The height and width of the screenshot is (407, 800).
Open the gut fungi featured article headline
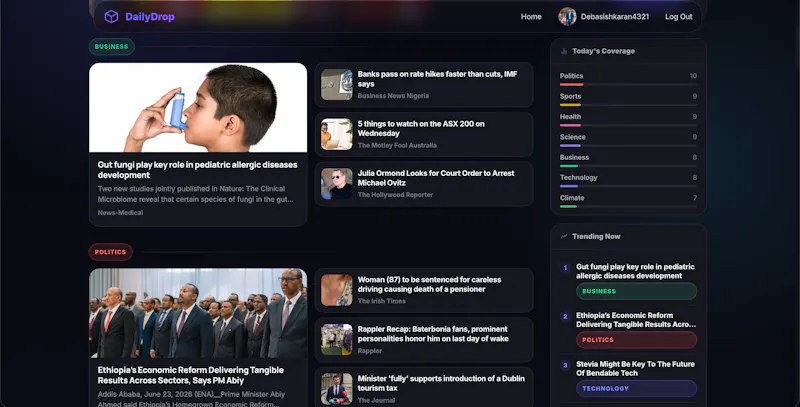197,170
